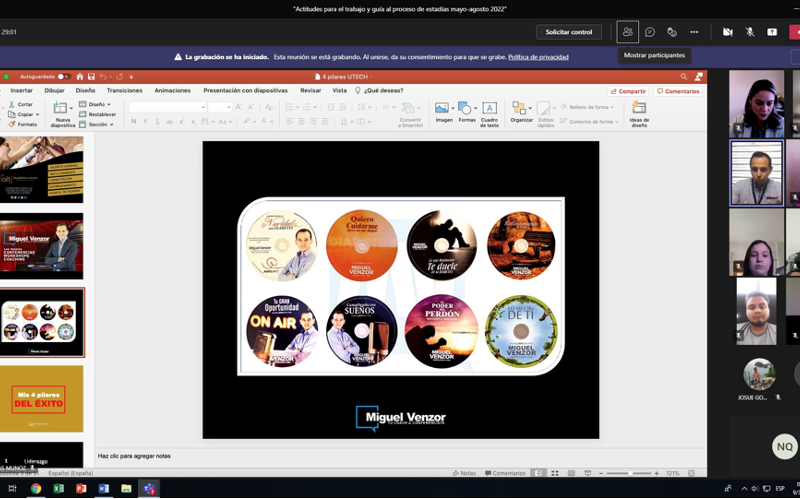Open the Política de privacidad link
800x499 pixels.
538,57
